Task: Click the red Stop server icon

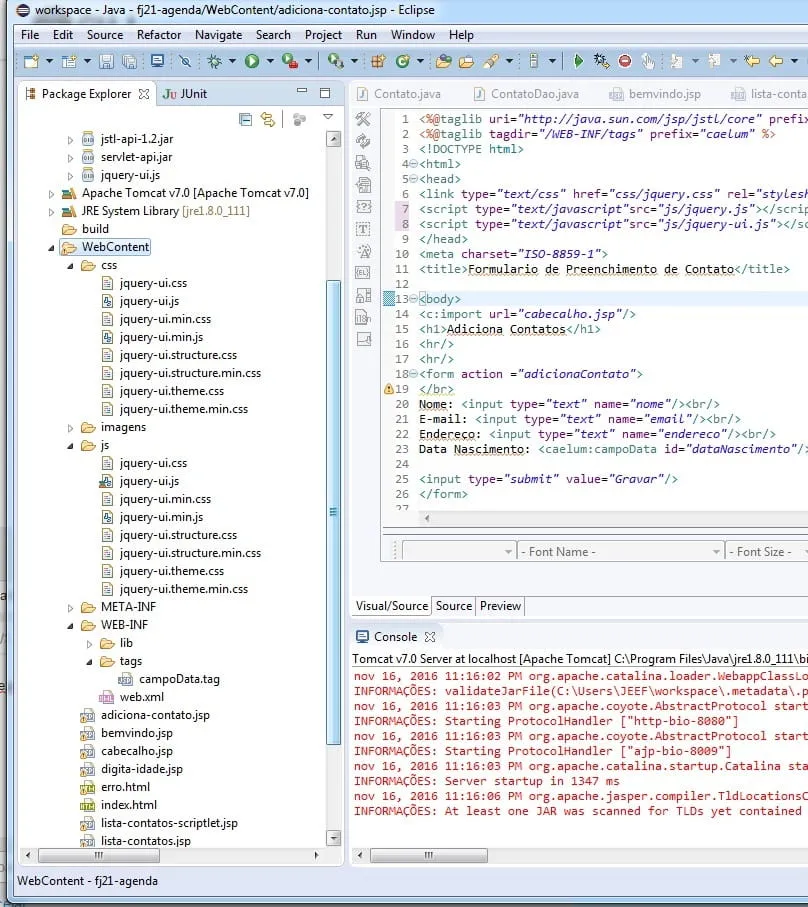Action: [625, 61]
